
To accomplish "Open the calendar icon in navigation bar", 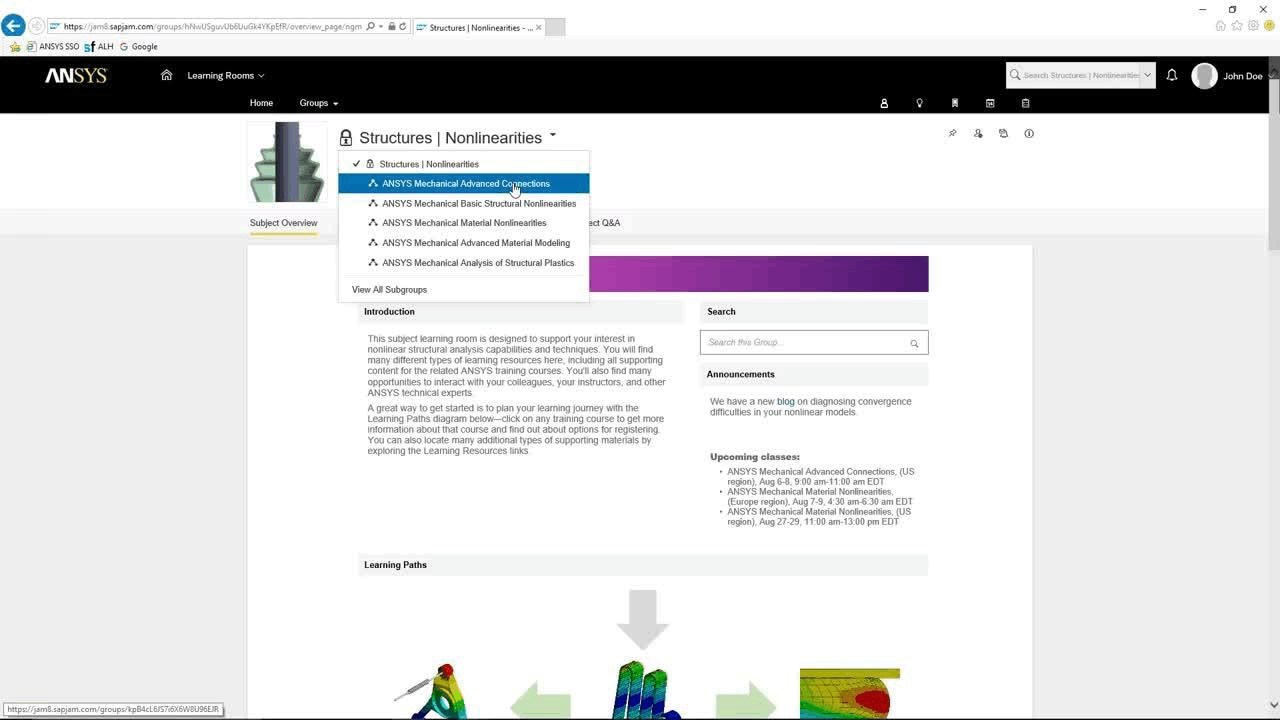I will click(990, 103).
